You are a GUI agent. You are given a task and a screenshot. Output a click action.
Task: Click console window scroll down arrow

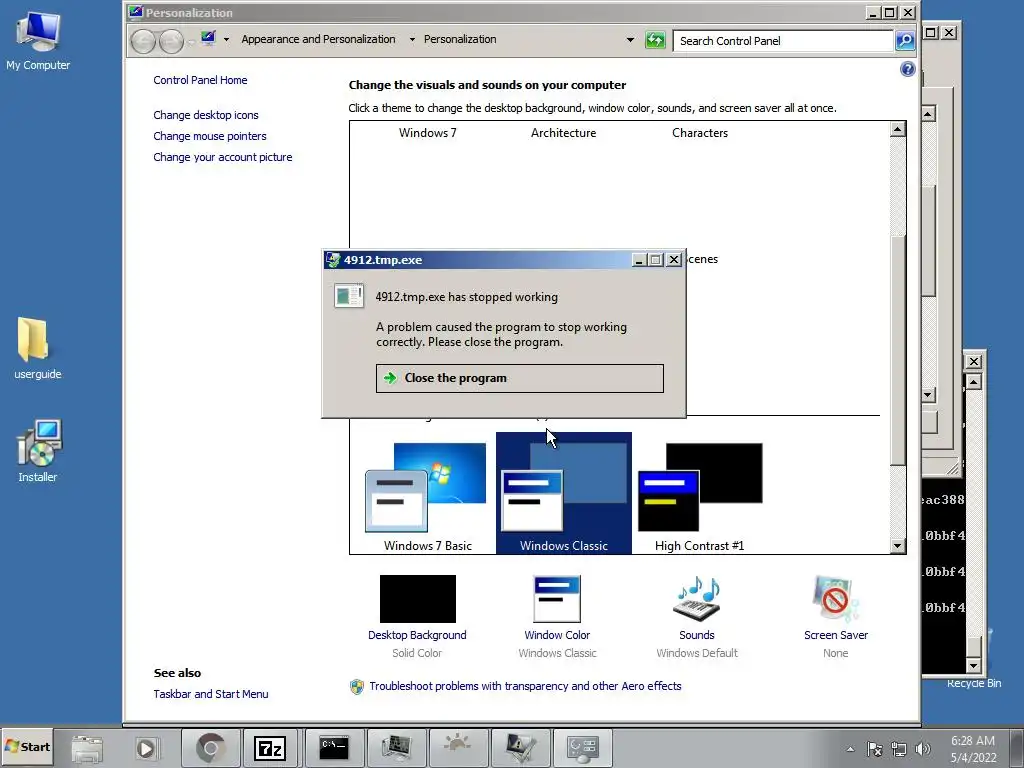coord(974,666)
